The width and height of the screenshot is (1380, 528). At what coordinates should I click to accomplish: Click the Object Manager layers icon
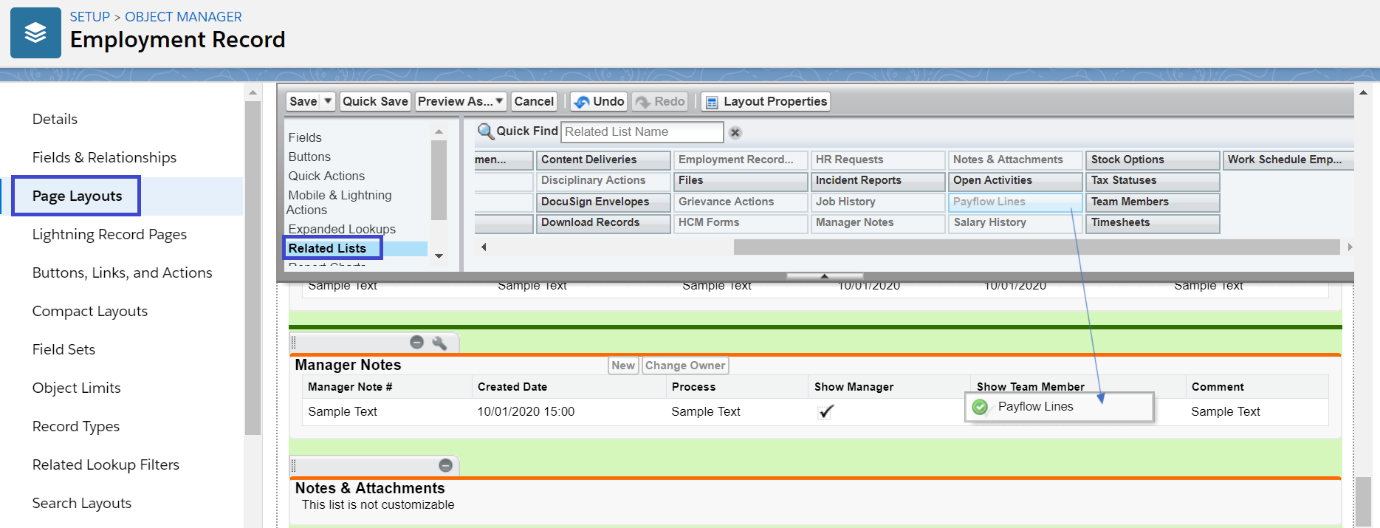(35, 33)
